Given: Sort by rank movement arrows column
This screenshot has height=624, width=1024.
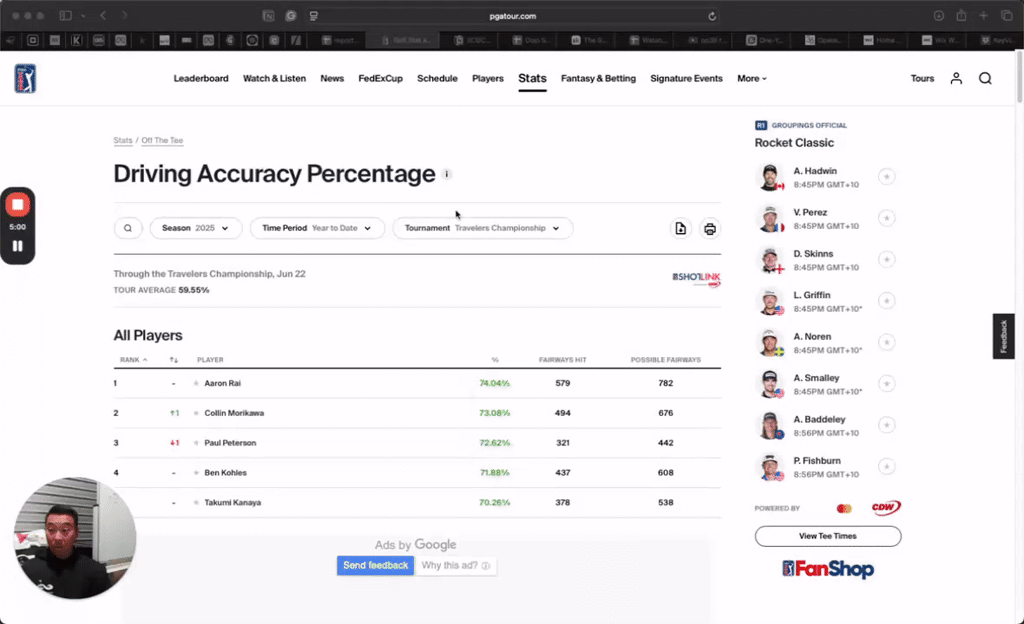Looking at the screenshot, I should (x=174, y=360).
